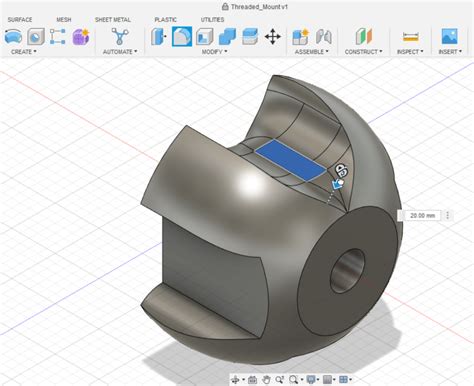The image size is (474, 386).
Task: Select the Zoom magnifier tool
Action: pyautogui.click(x=280, y=379)
